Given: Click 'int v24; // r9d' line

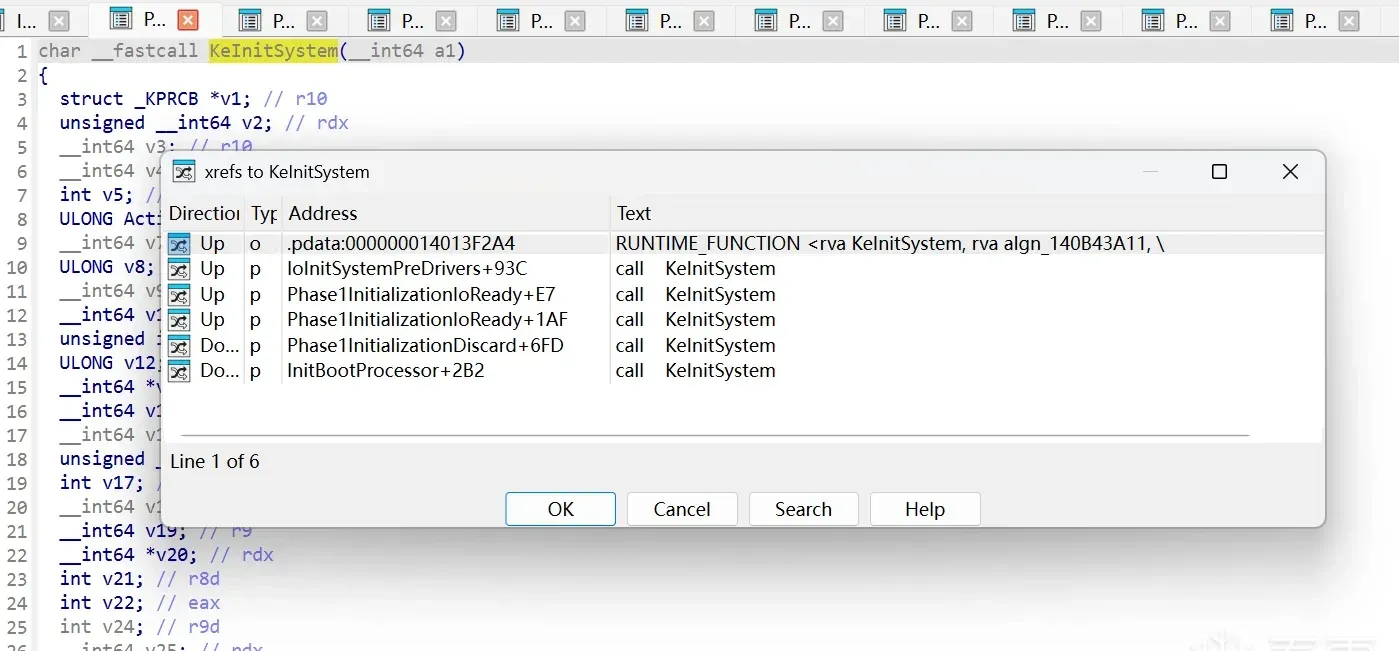Looking at the screenshot, I should pos(140,627).
